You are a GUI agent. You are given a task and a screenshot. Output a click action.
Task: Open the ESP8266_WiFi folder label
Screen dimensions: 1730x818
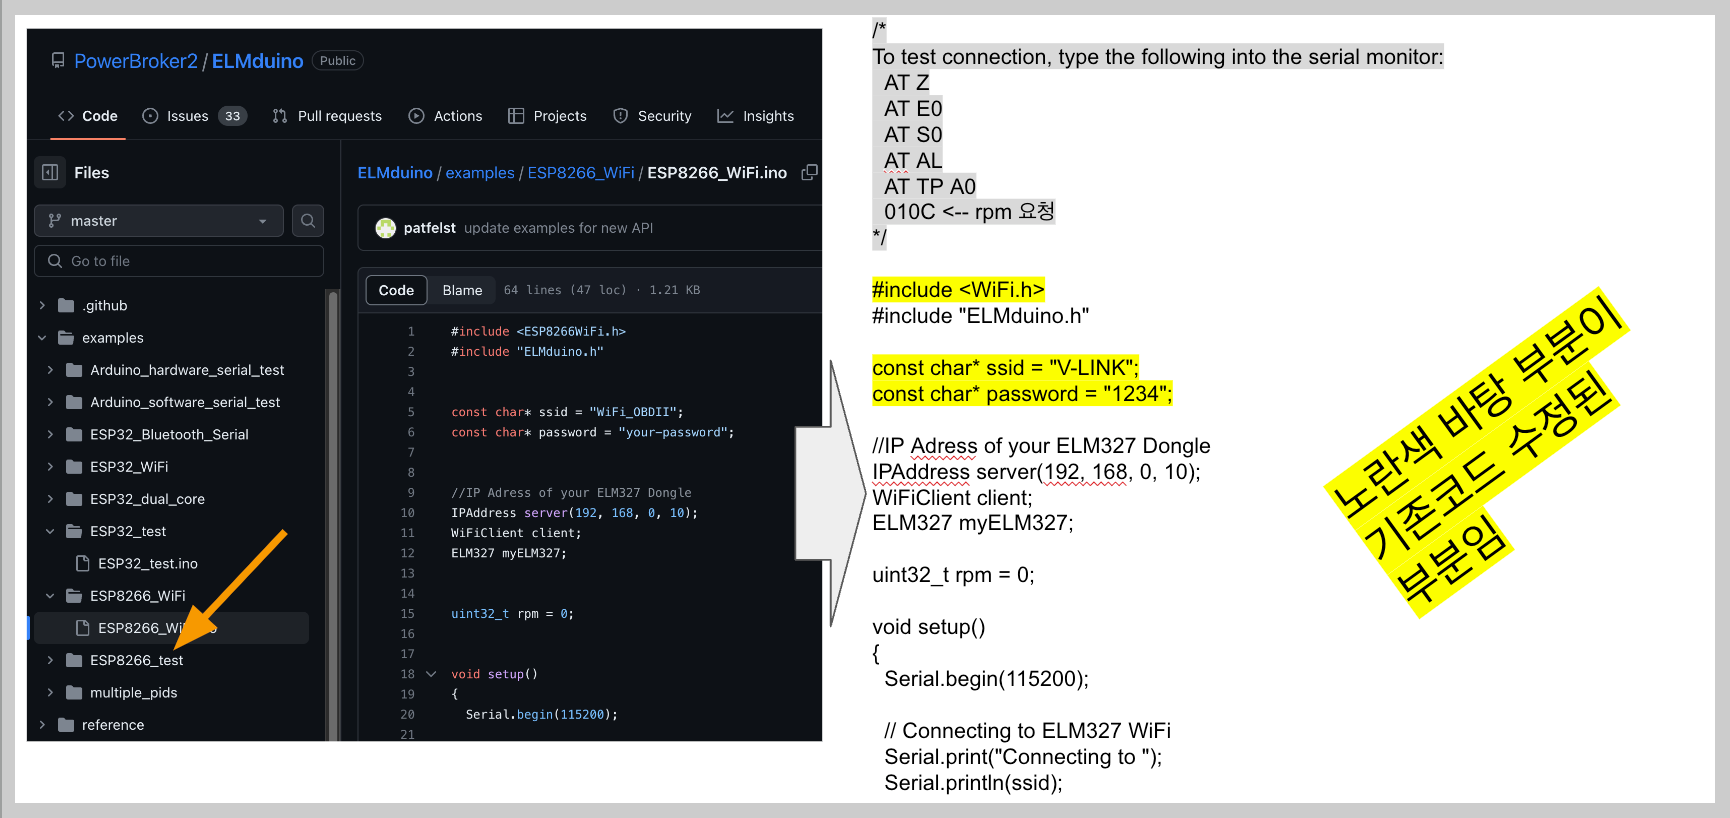tap(138, 596)
